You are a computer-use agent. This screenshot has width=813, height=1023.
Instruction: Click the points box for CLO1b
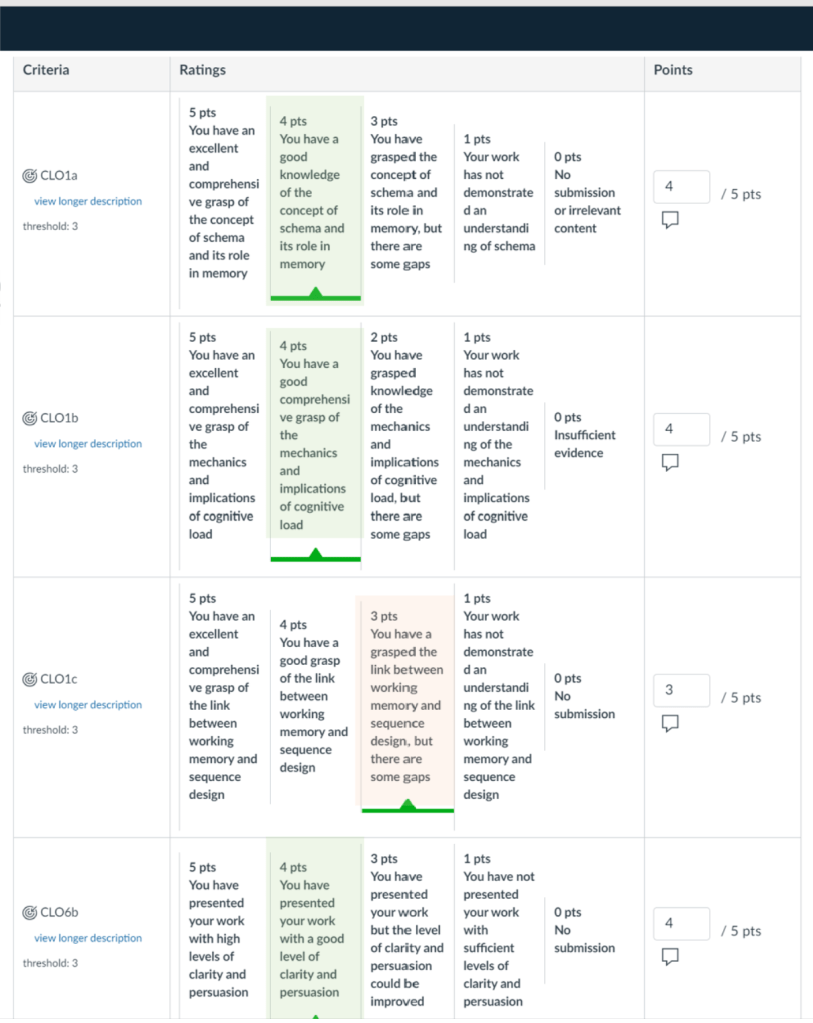tap(681, 429)
